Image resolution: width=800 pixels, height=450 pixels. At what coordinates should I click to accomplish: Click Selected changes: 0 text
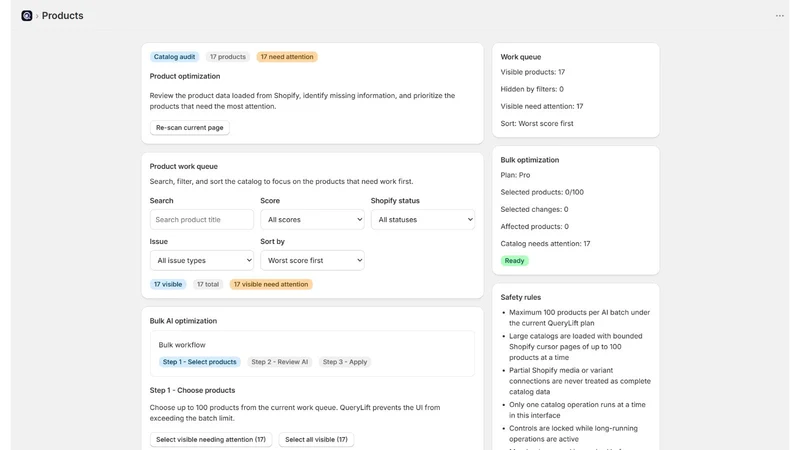[534, 209]
